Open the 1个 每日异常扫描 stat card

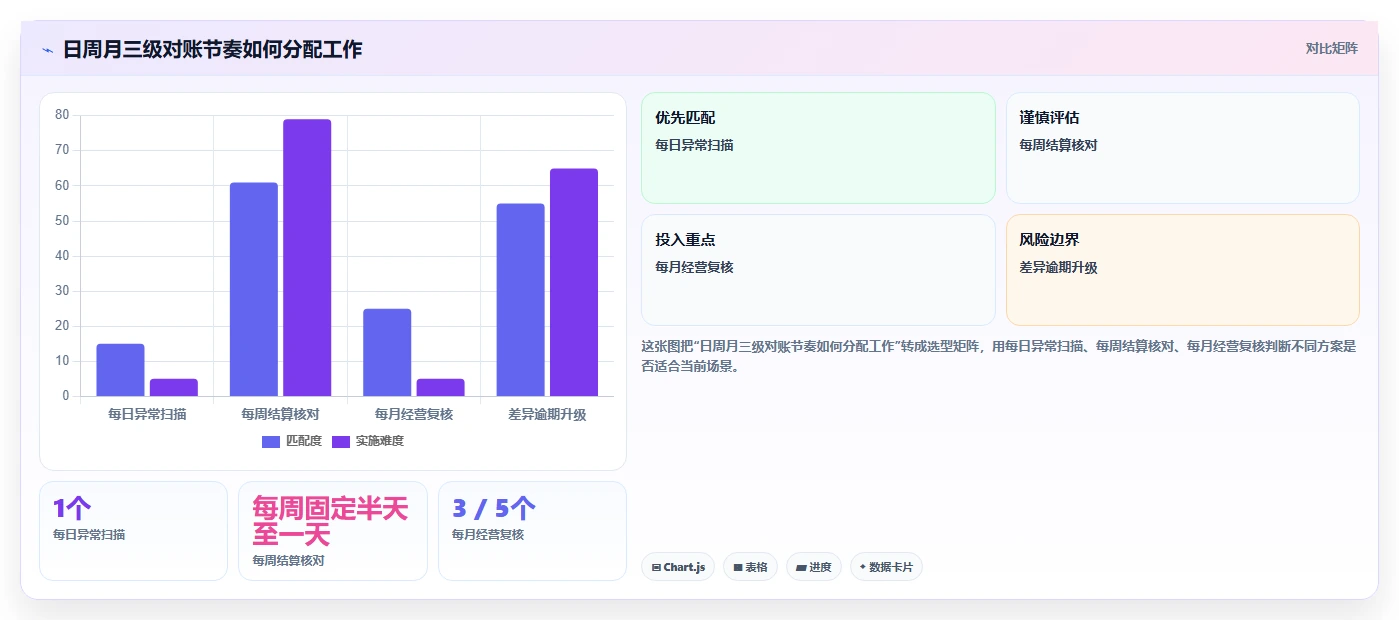(134, 531)
